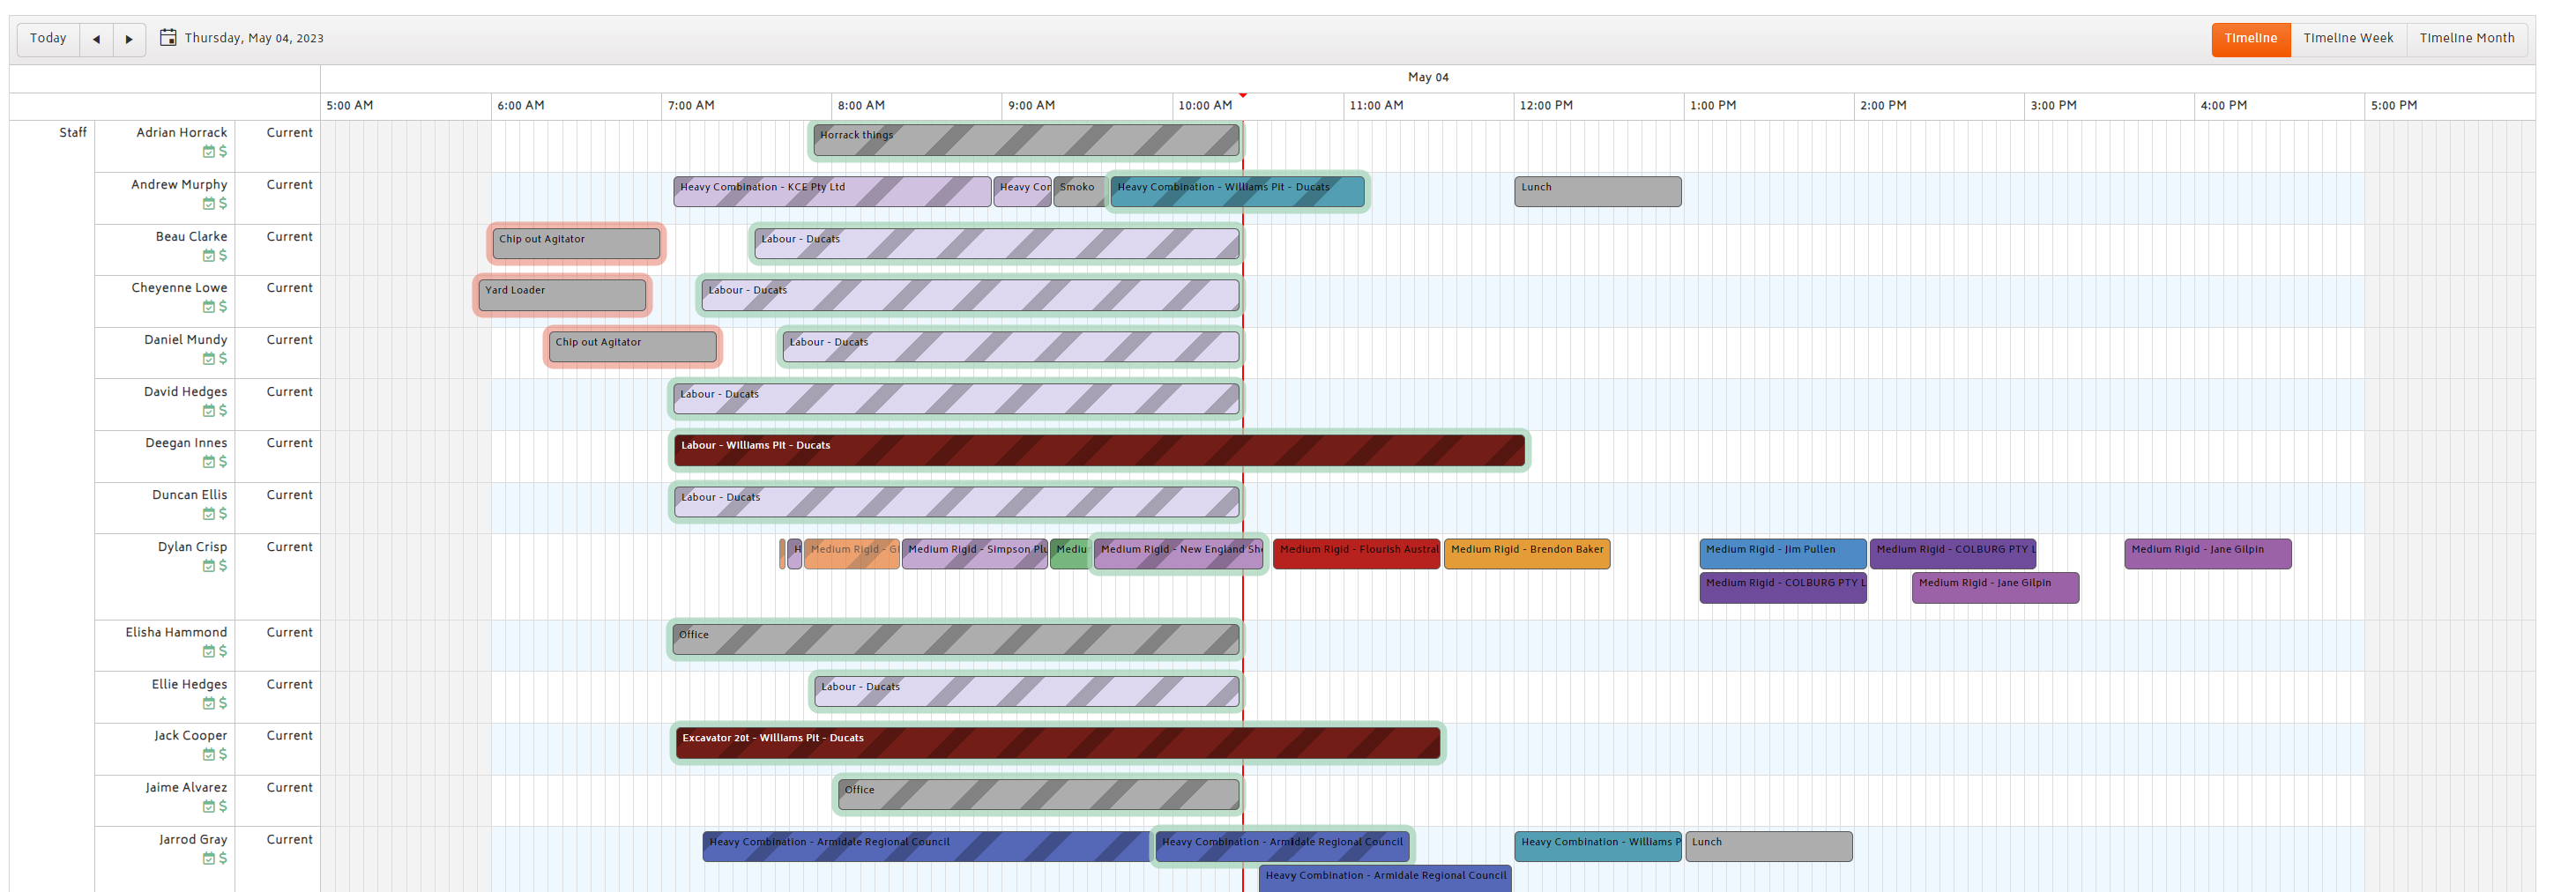Open Andrew Murphy's Lunch event
Viewport: 2576px width, 892px height.
point(1597,192)
